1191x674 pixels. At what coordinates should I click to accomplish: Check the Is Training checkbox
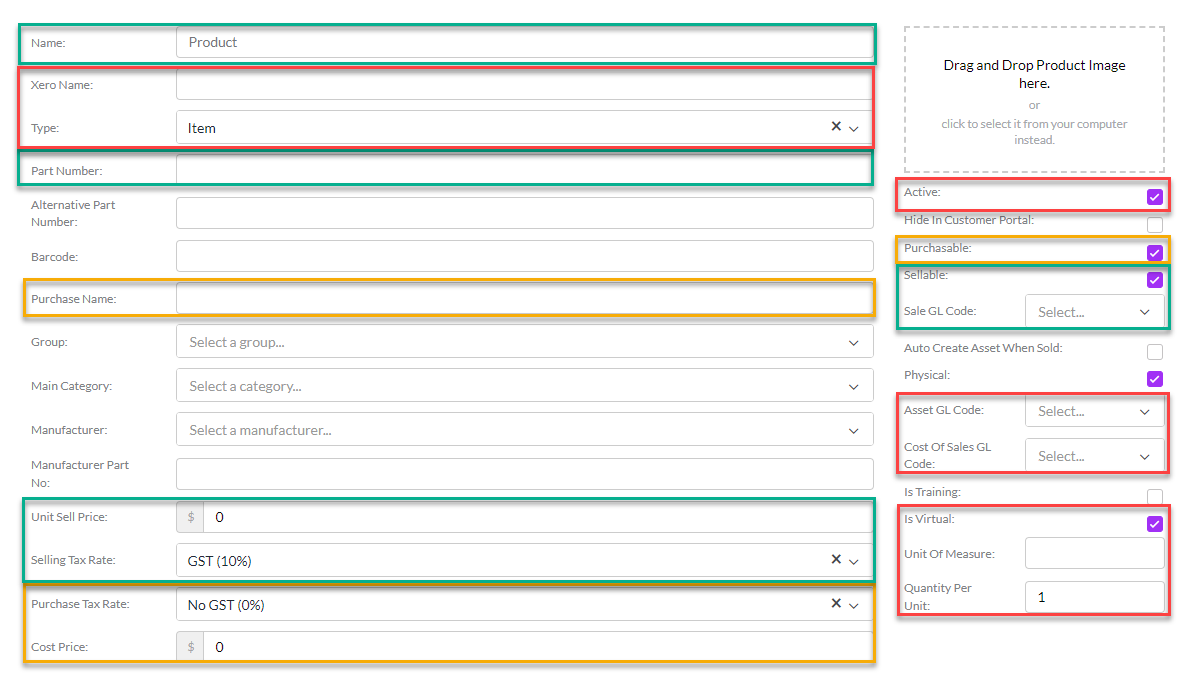(1155, 496)
